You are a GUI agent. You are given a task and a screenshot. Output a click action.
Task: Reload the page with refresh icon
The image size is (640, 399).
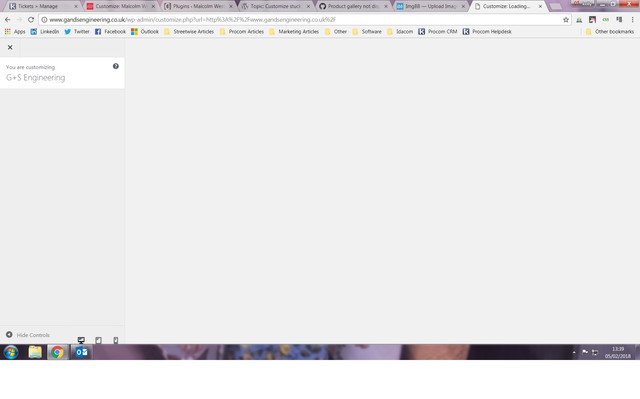(x=31, y=20)
